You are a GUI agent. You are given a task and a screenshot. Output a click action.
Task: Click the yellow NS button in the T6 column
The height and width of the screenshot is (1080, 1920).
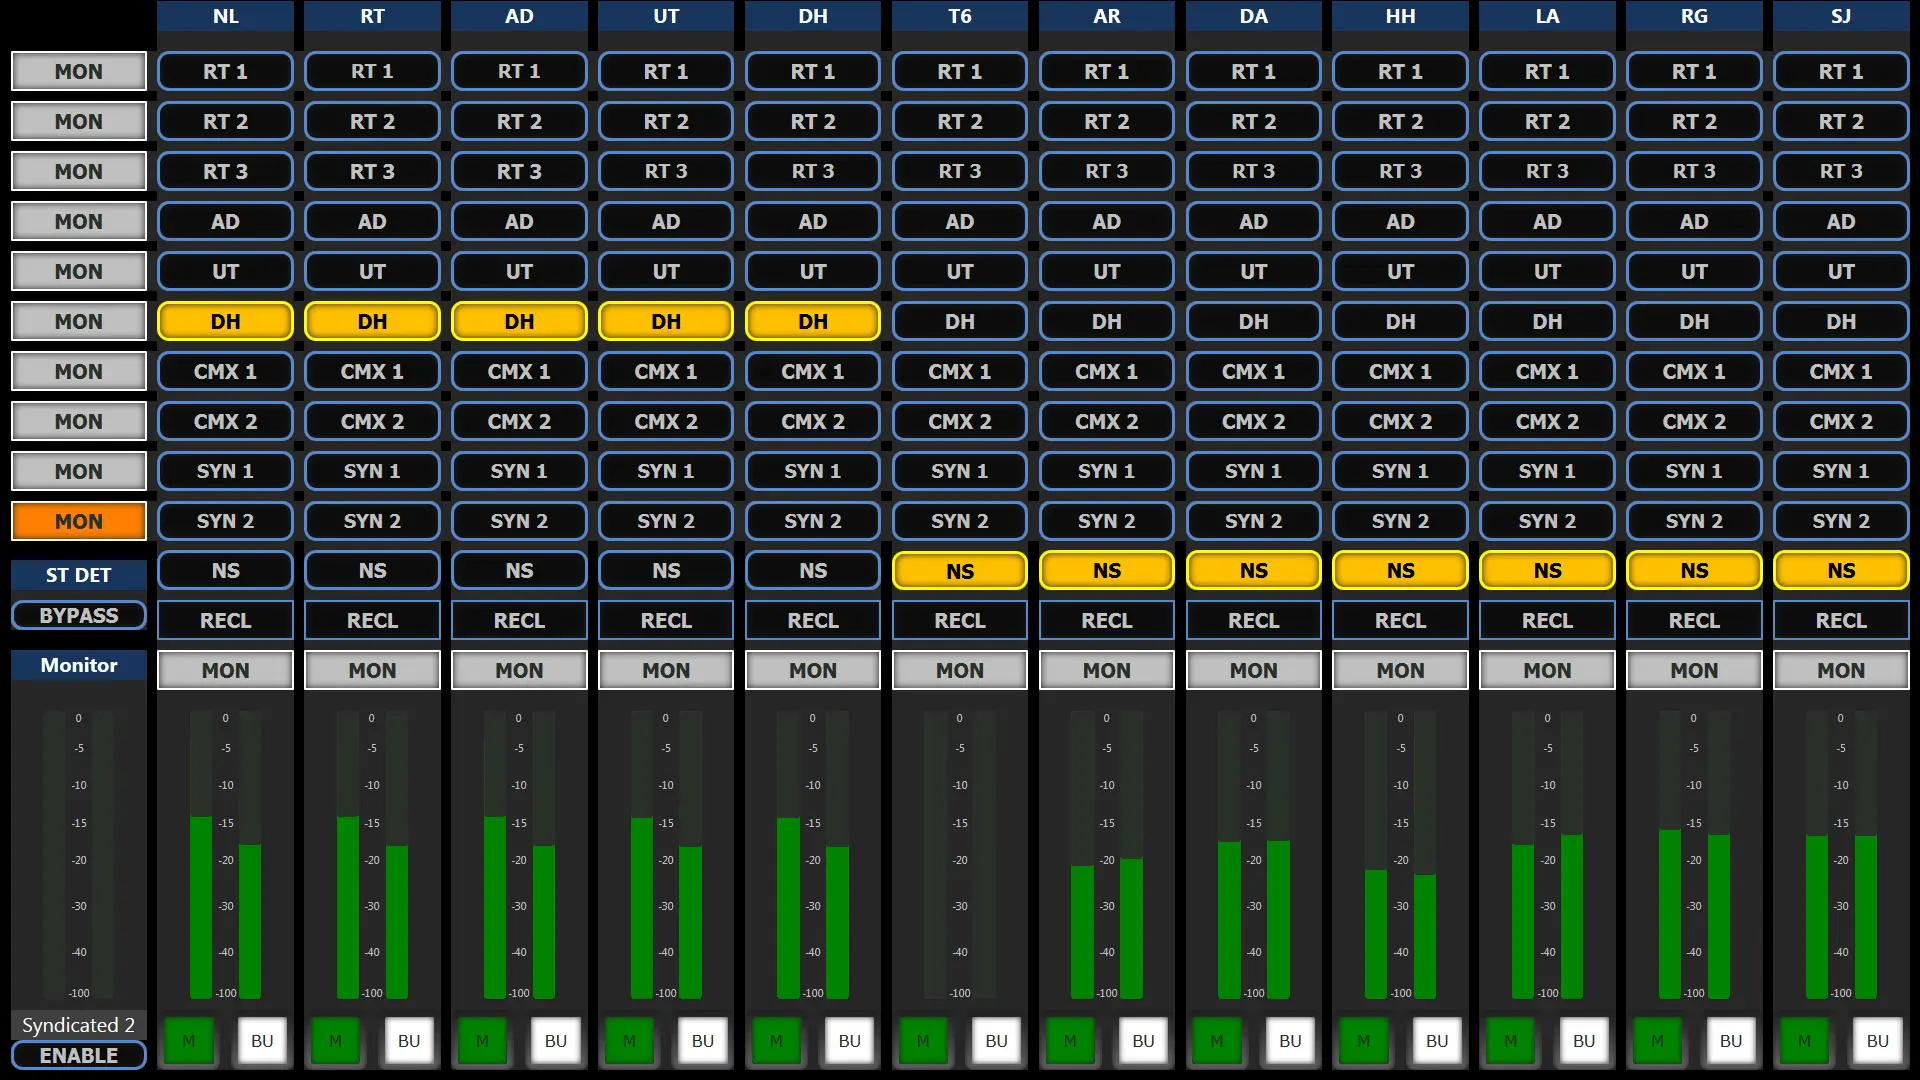coord(960,570)
